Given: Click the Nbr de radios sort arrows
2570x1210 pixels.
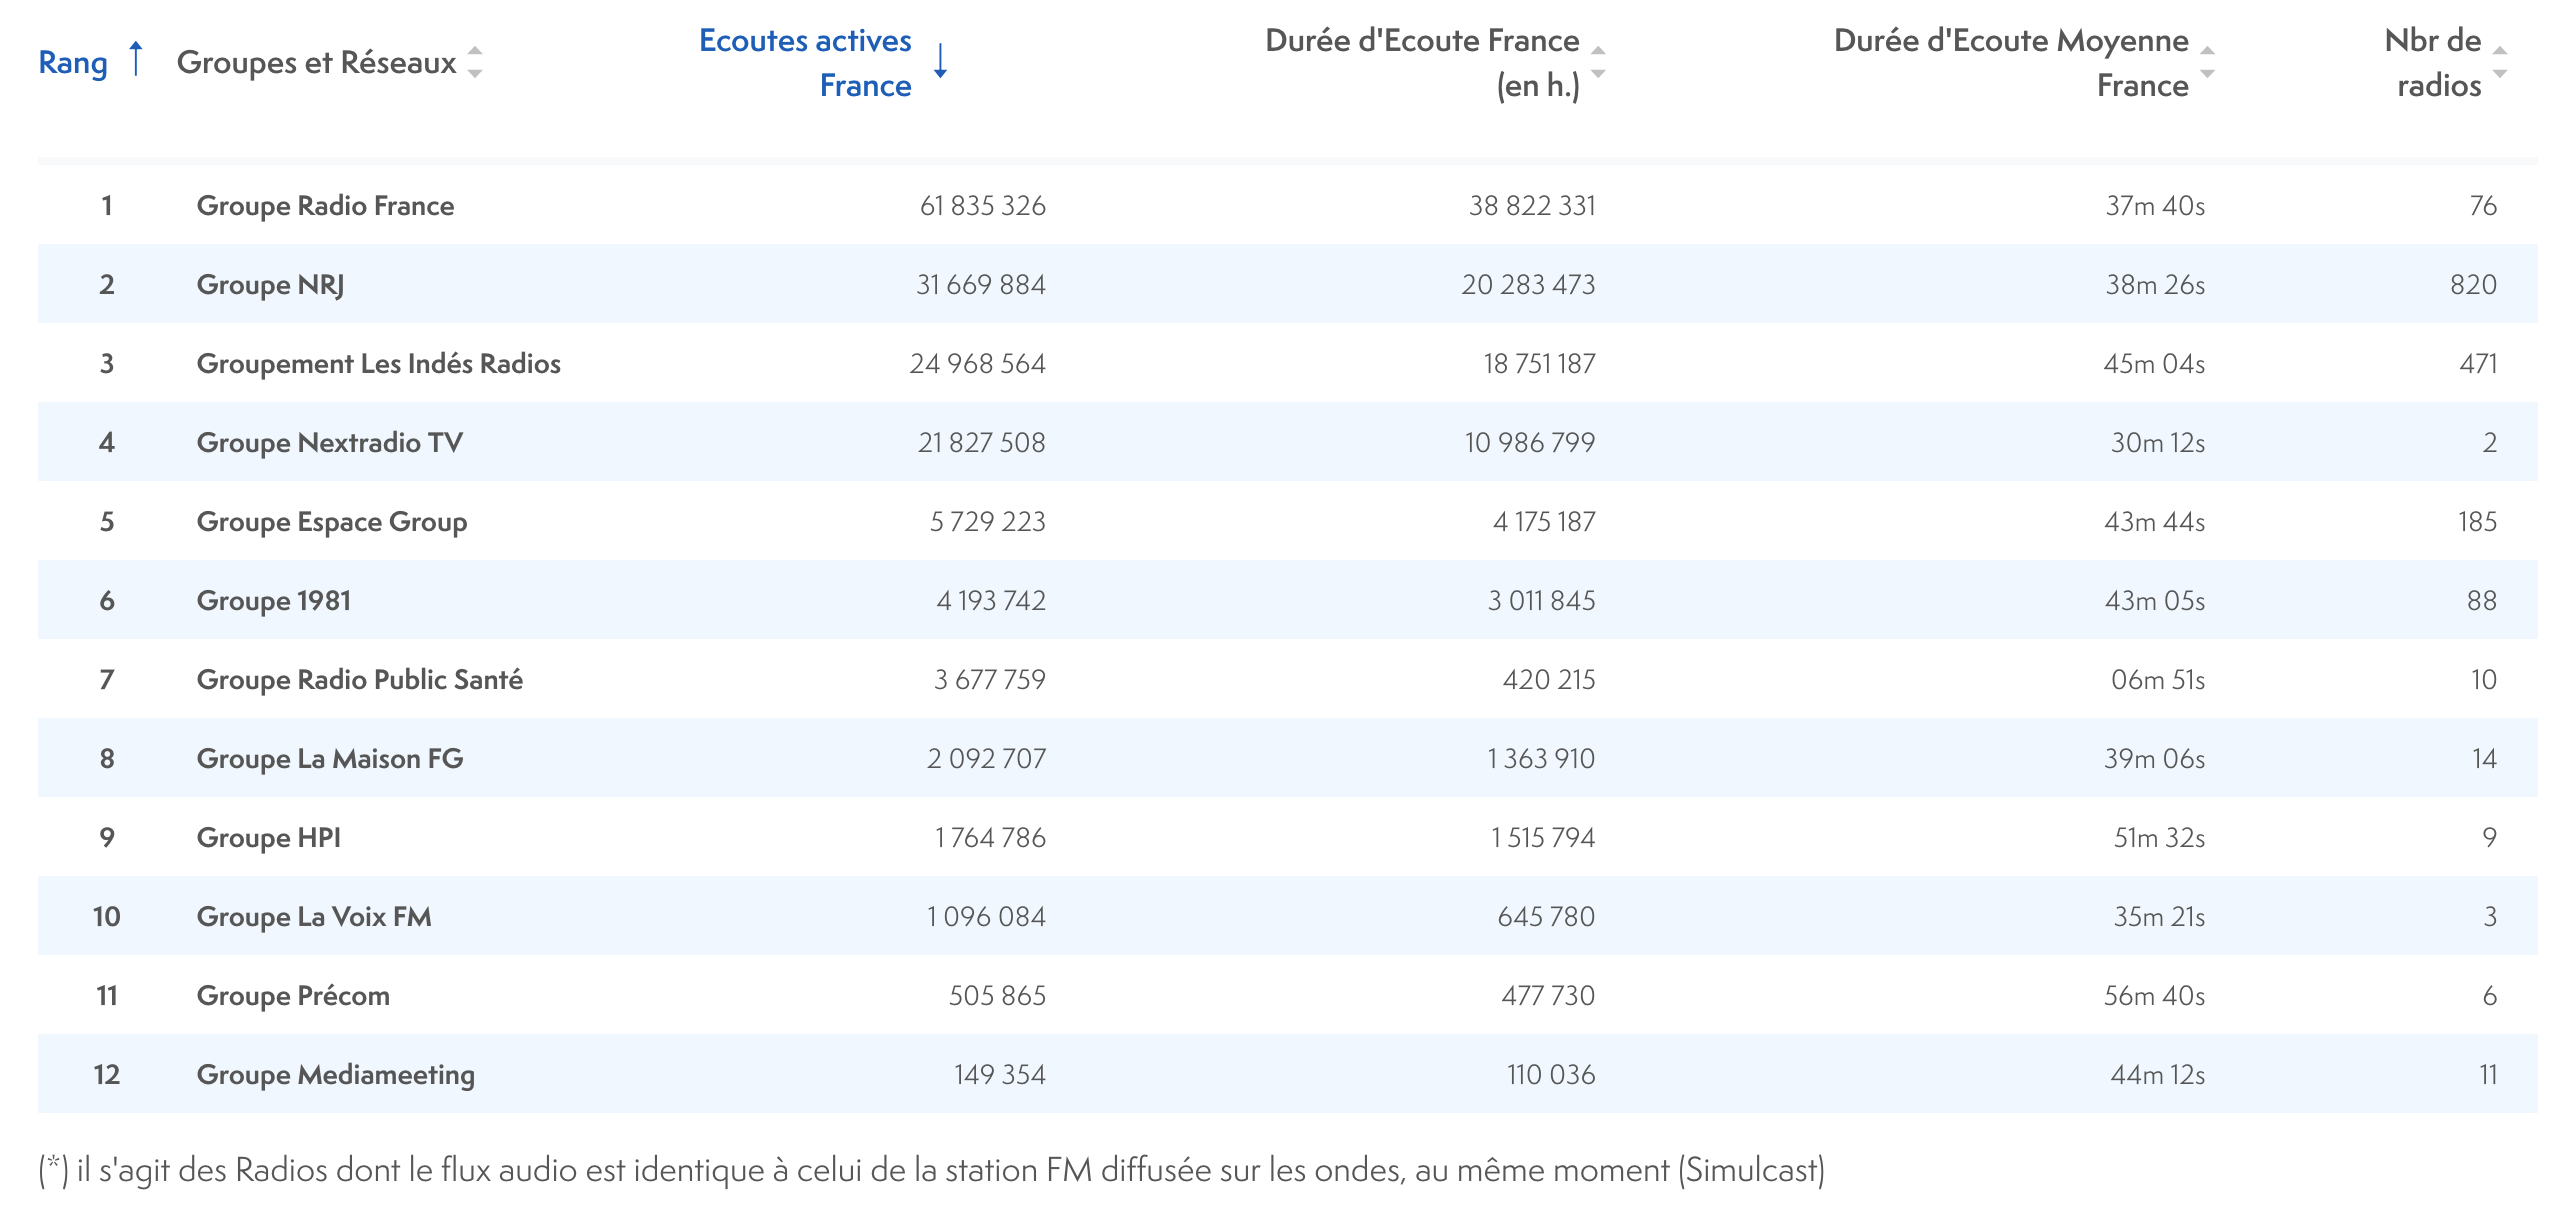Looking at the screenshot, I should [2500, 62].
